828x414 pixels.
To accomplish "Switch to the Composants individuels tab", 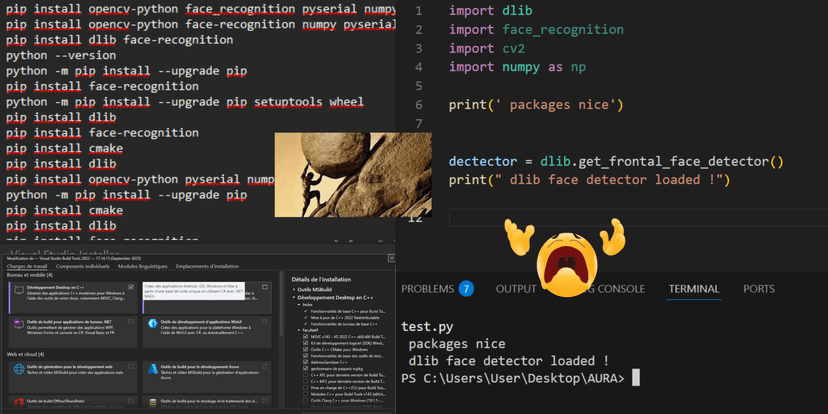I will pos(82,266).
